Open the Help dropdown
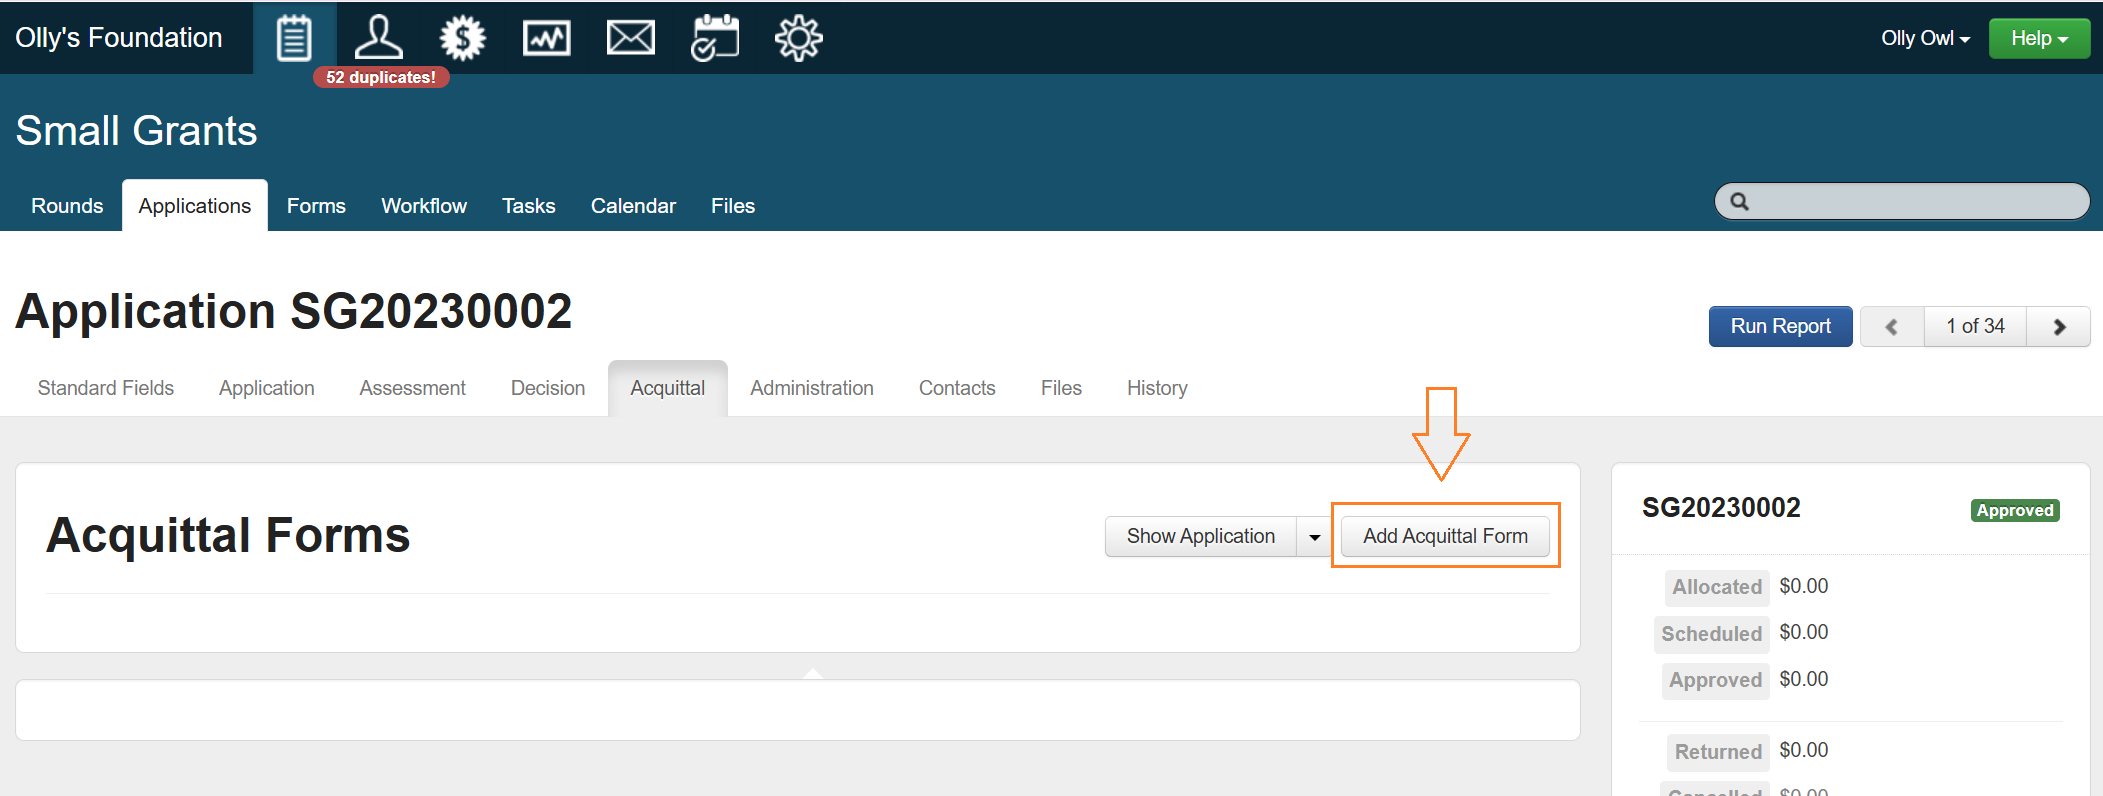The width and height of the screenshot is (2103, 796). click(2038, 38)
